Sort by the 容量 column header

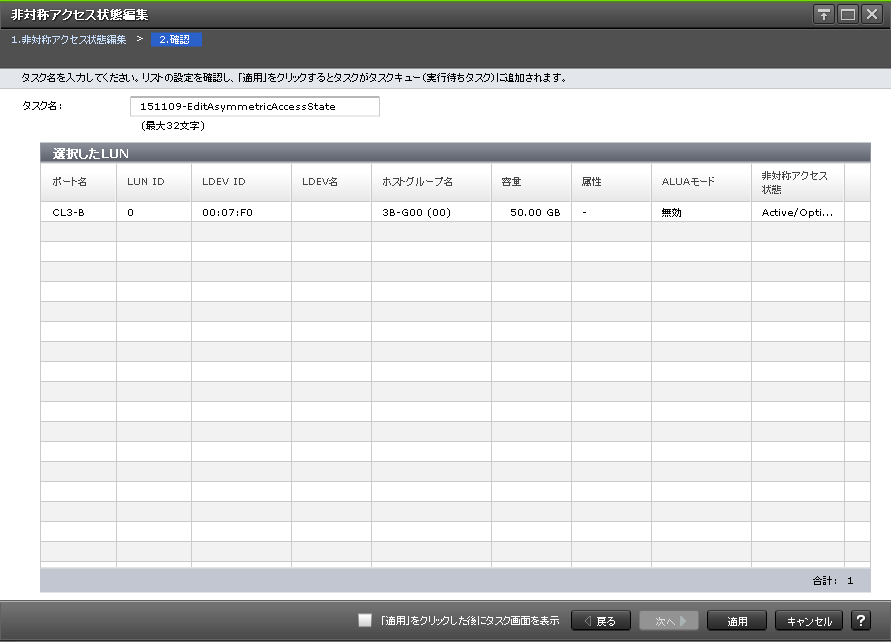point(512,182)
